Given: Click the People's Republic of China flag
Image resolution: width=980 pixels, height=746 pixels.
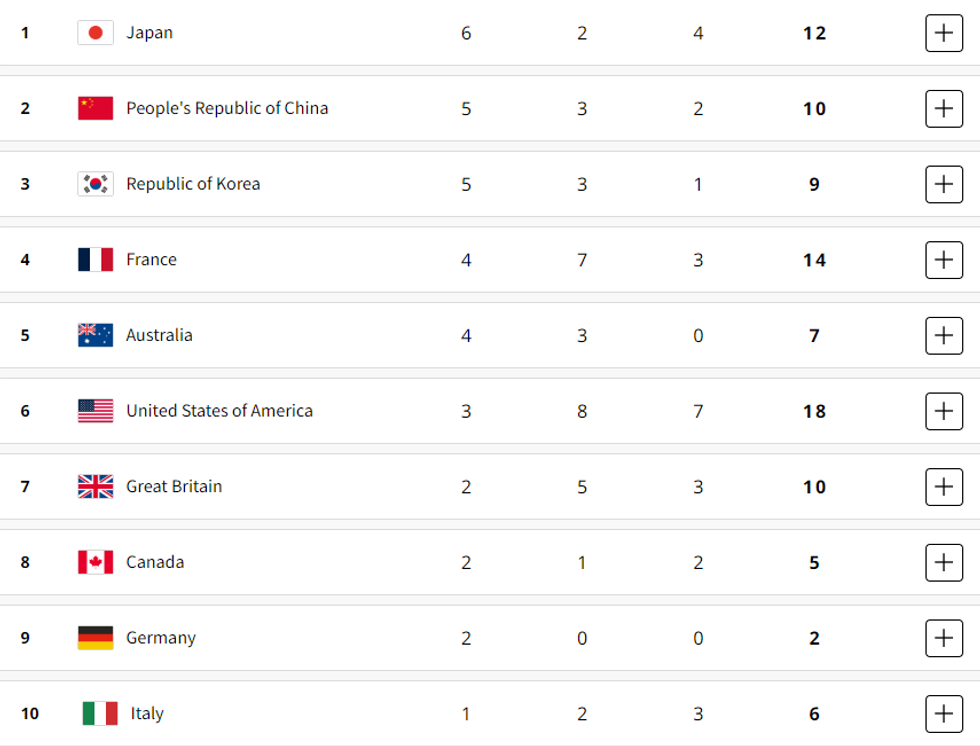Looking at the screenshot, I should click(96, 108).
